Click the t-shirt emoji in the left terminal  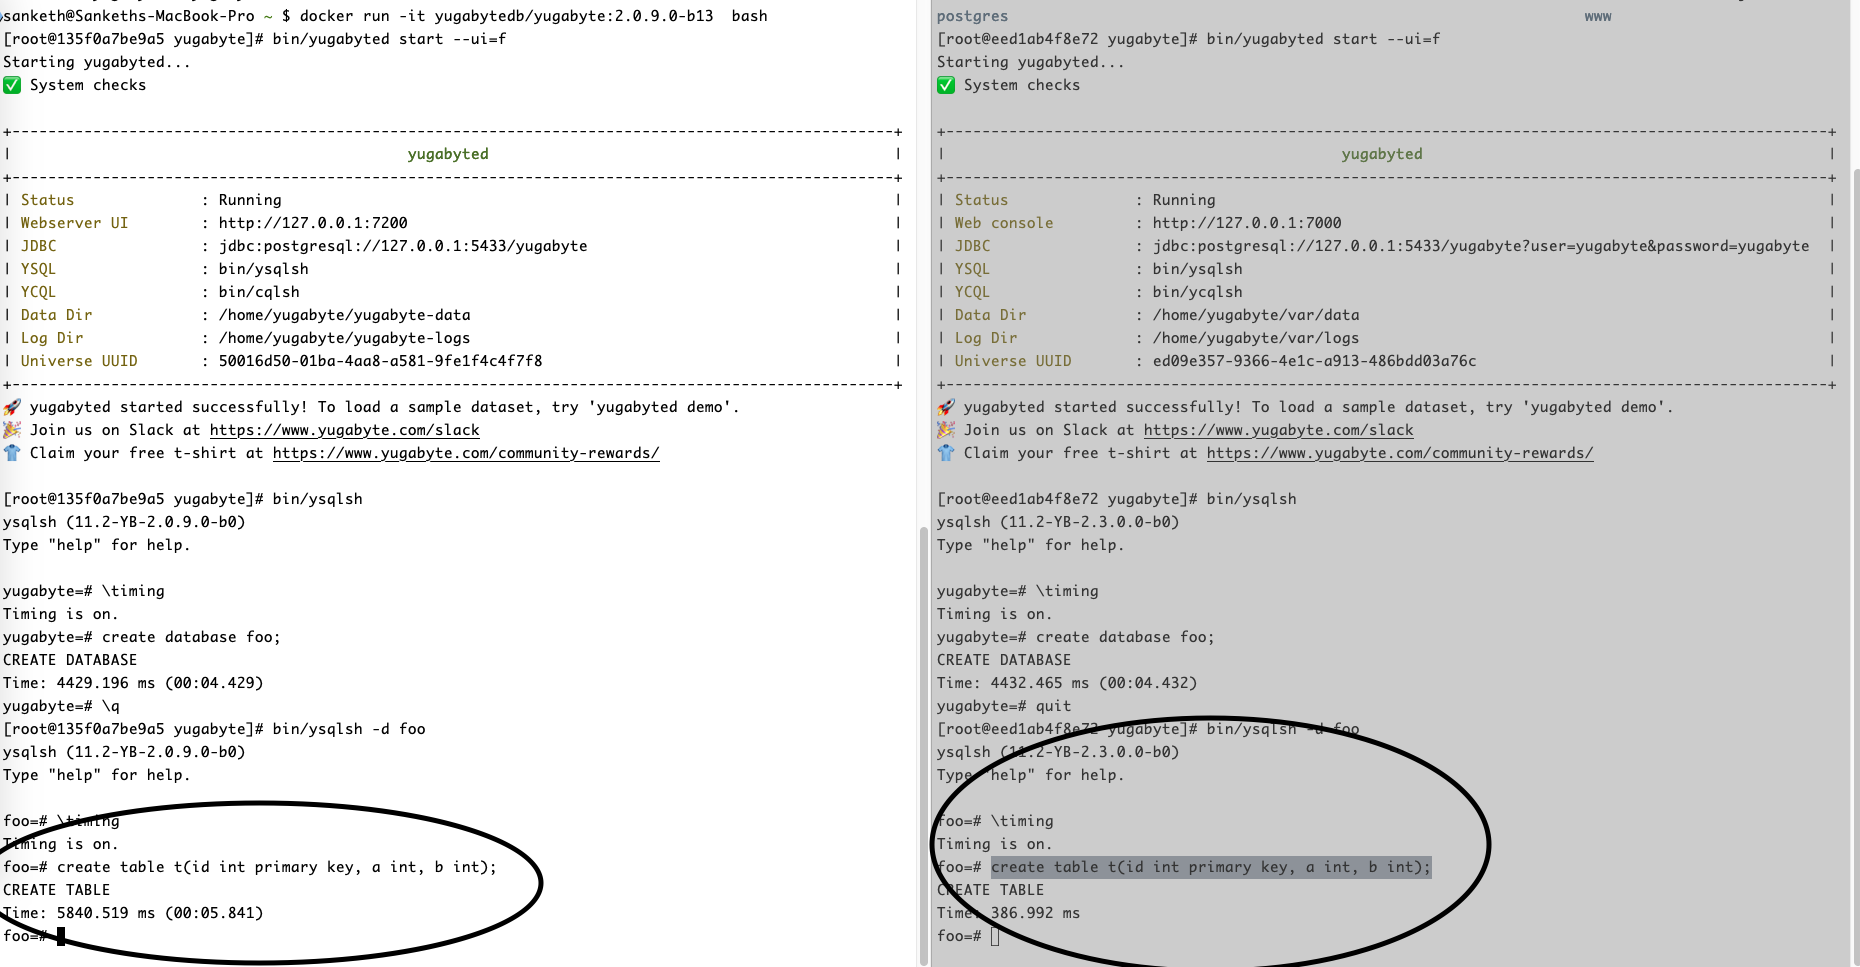pos(12,453)
